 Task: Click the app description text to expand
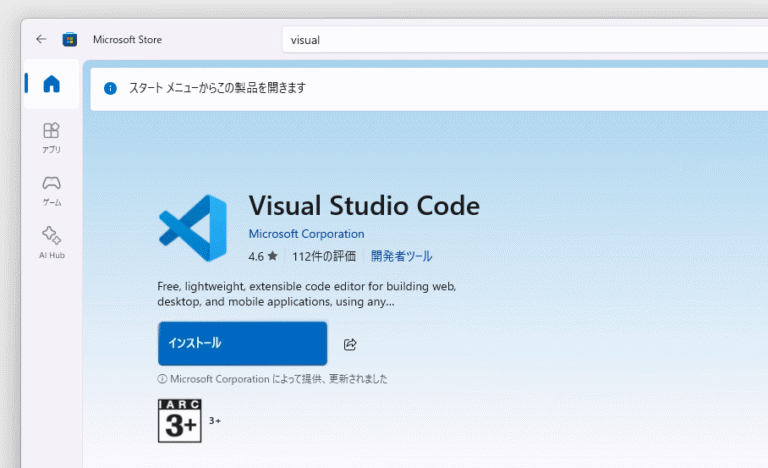pos(306,293)
